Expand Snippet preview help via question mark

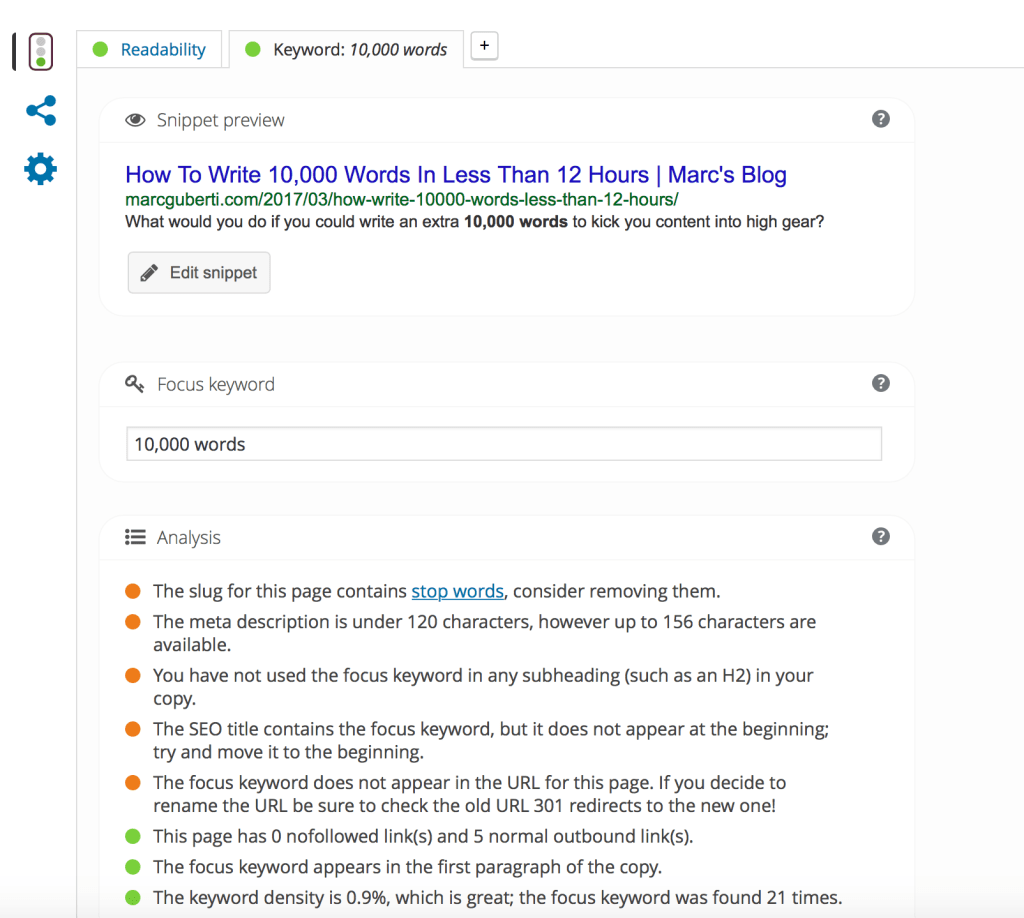(x=881, y=118)
